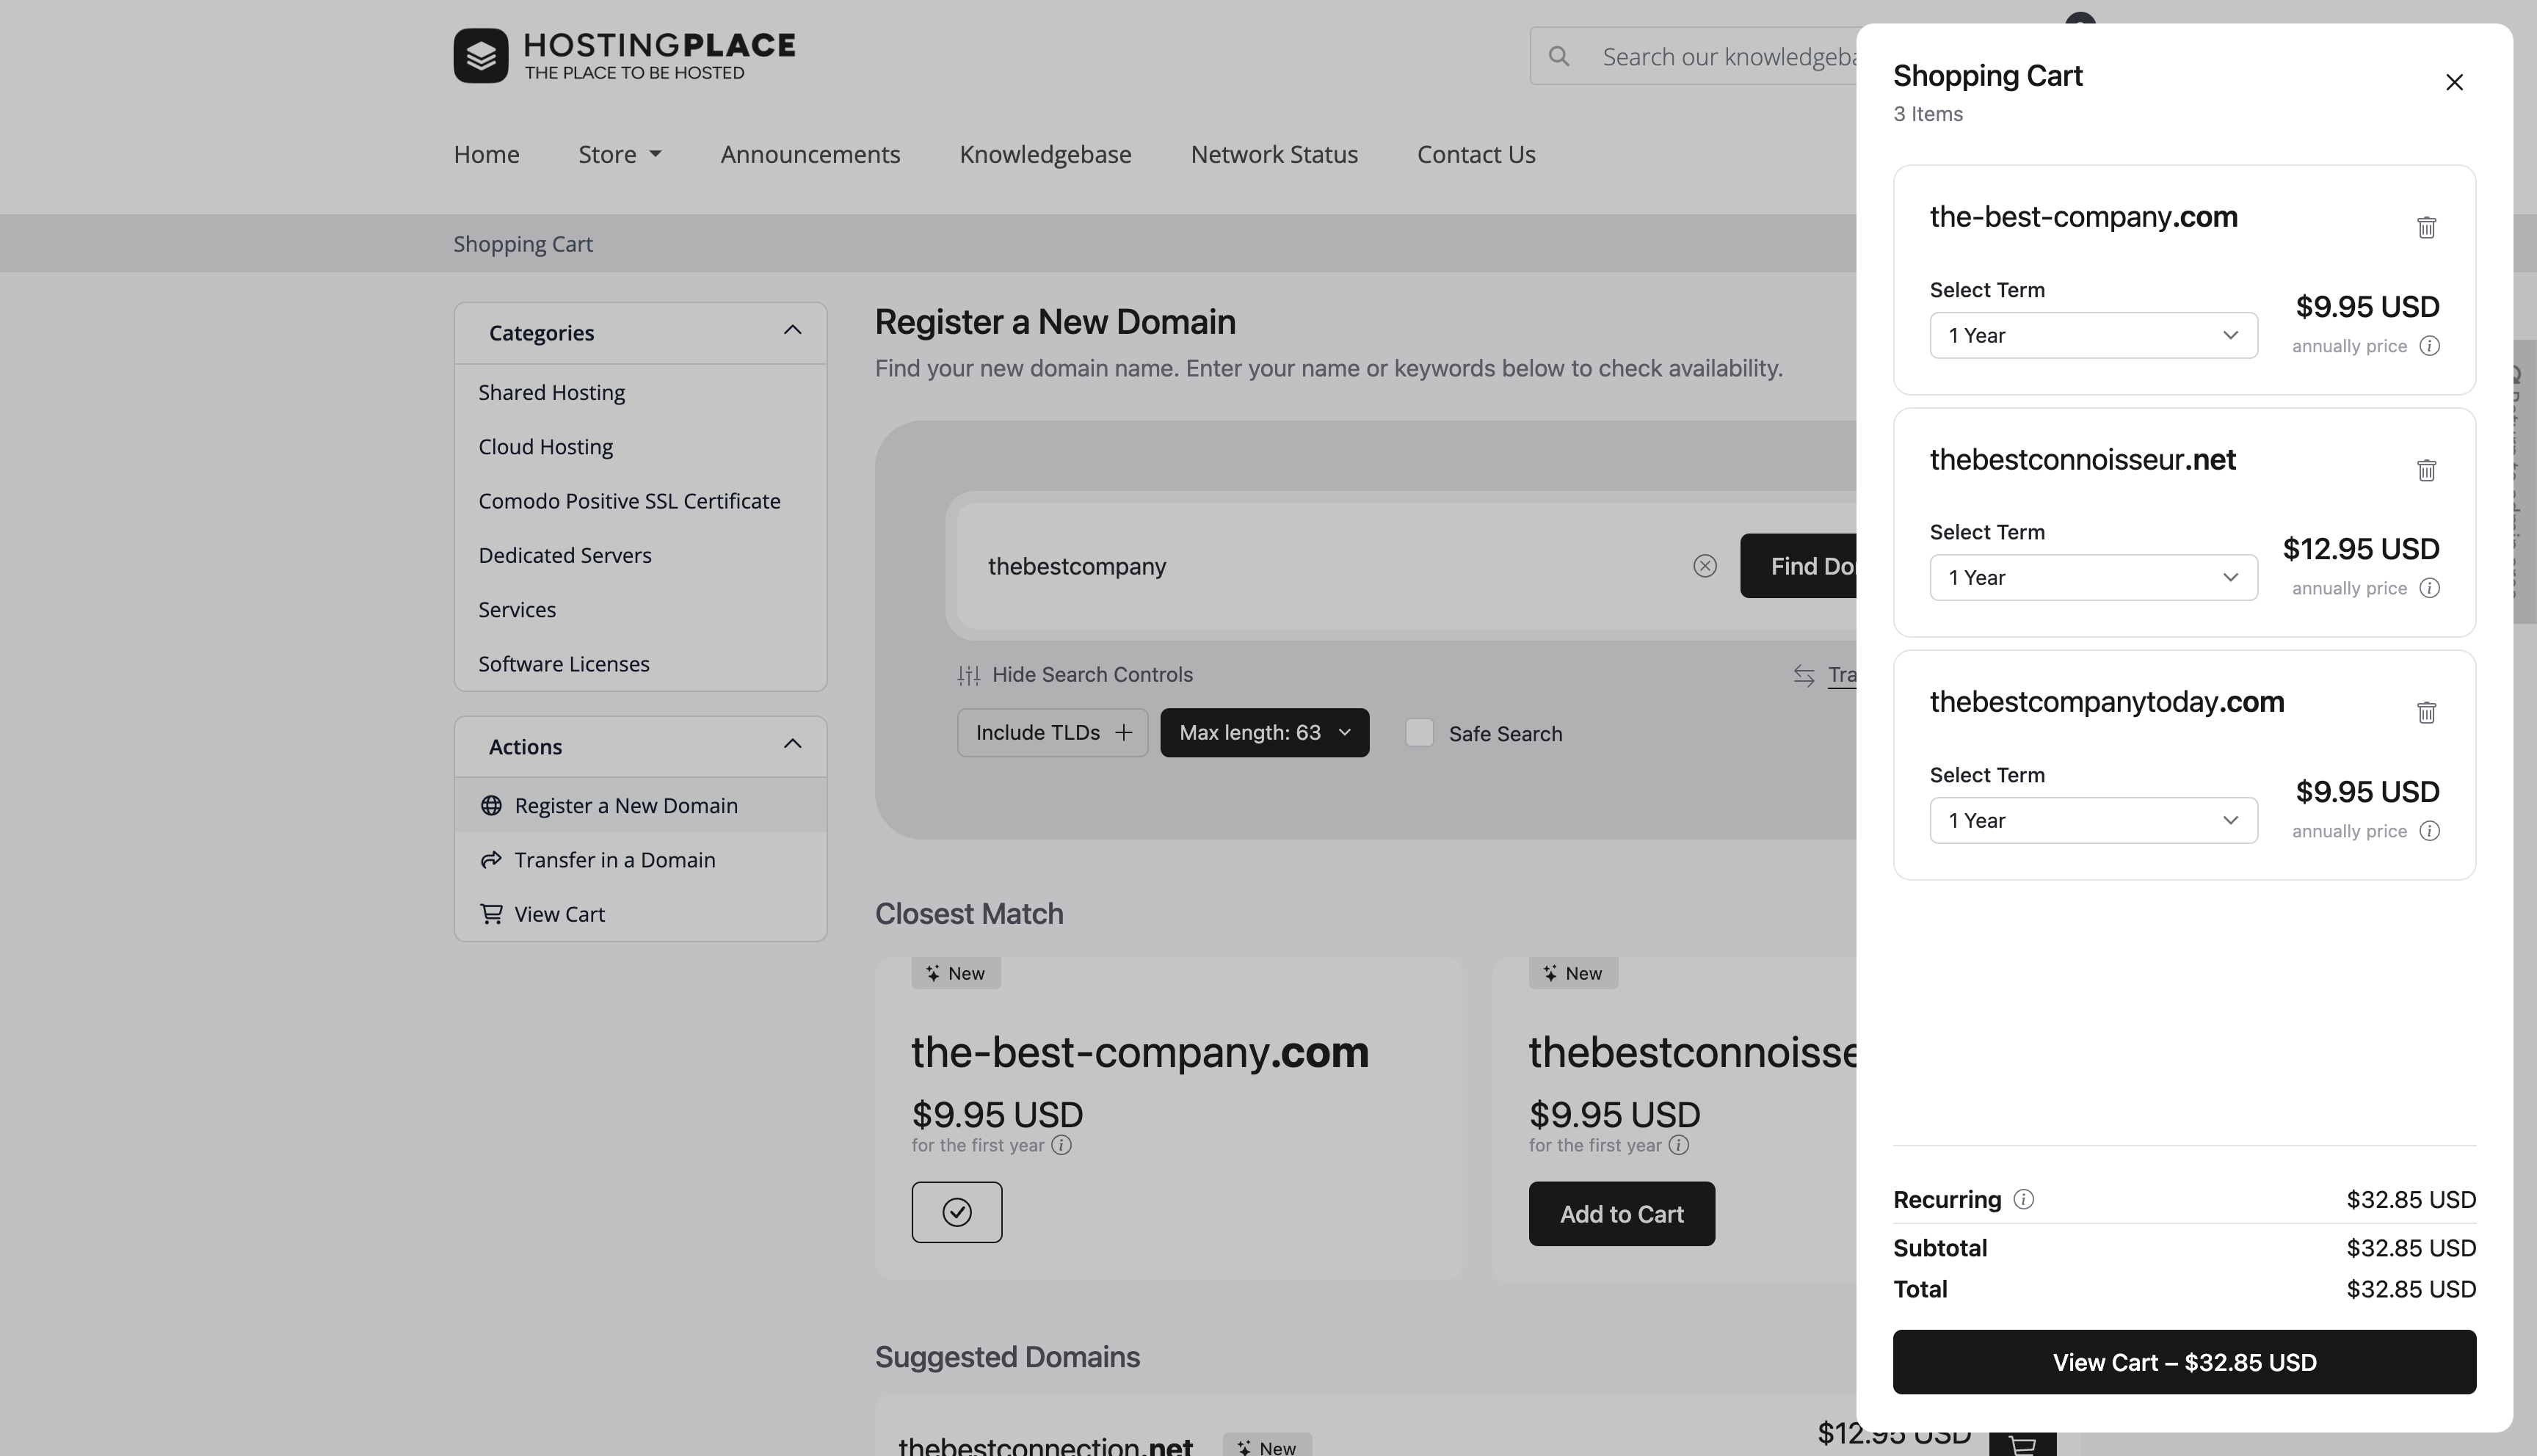2537x1456 pixels.
Task: Click info icon next to $12.95 USD price
Action: coord(2429,588)
